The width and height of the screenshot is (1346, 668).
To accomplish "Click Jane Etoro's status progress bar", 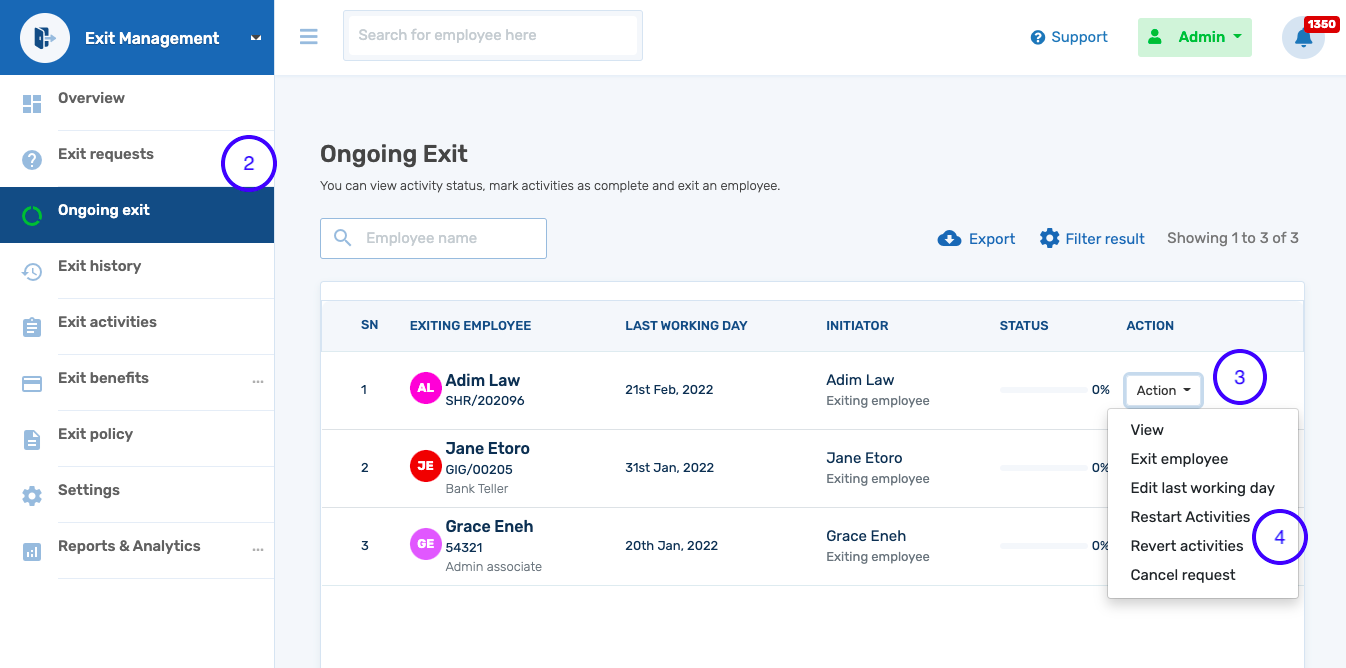I will point(1044,468).
